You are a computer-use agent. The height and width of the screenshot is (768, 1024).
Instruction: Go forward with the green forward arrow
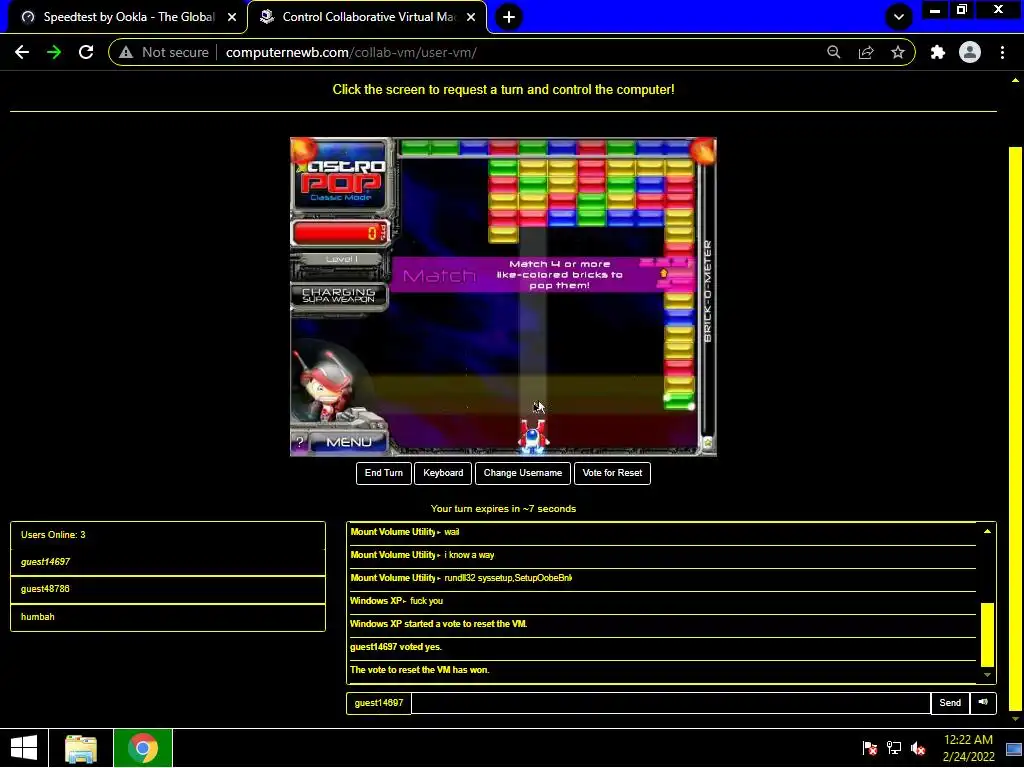coord(54,52)
